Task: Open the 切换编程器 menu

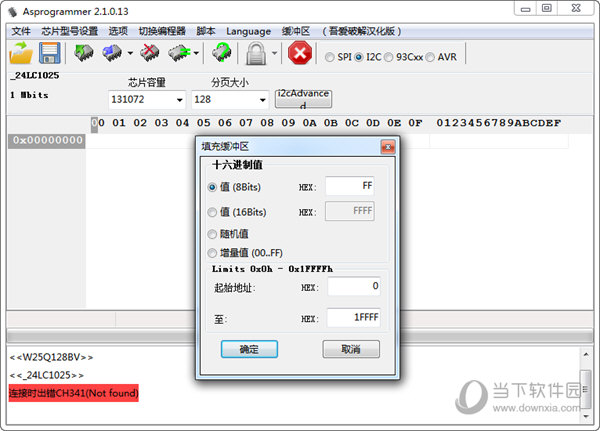Action: click(x=162, y=31)
